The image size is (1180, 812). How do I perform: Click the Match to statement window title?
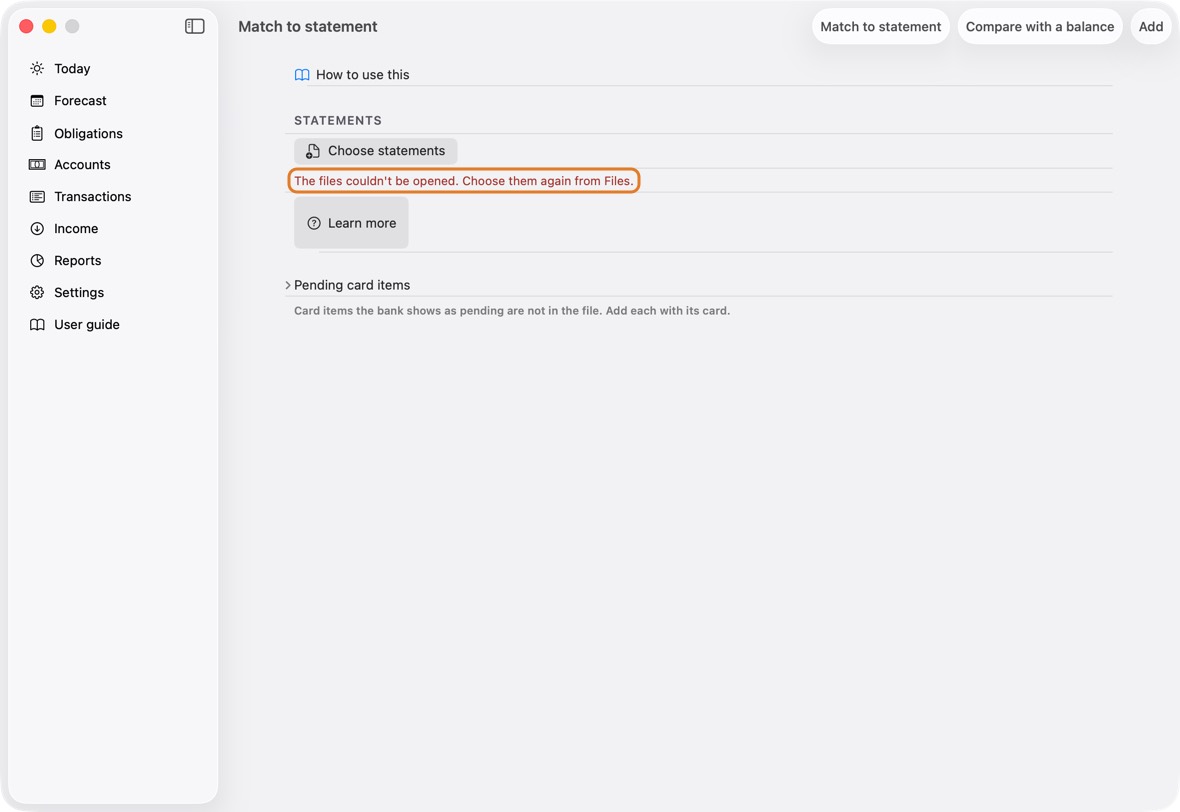308,26
